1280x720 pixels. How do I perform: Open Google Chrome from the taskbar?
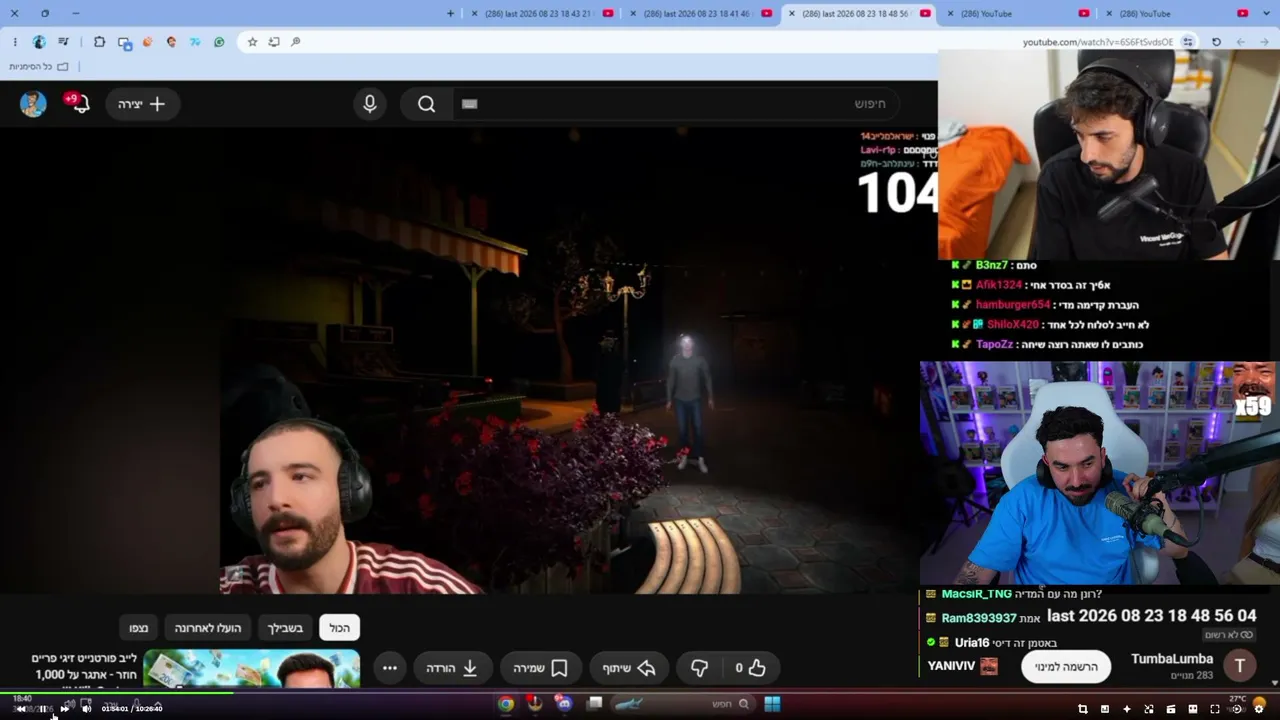[506, 704]
